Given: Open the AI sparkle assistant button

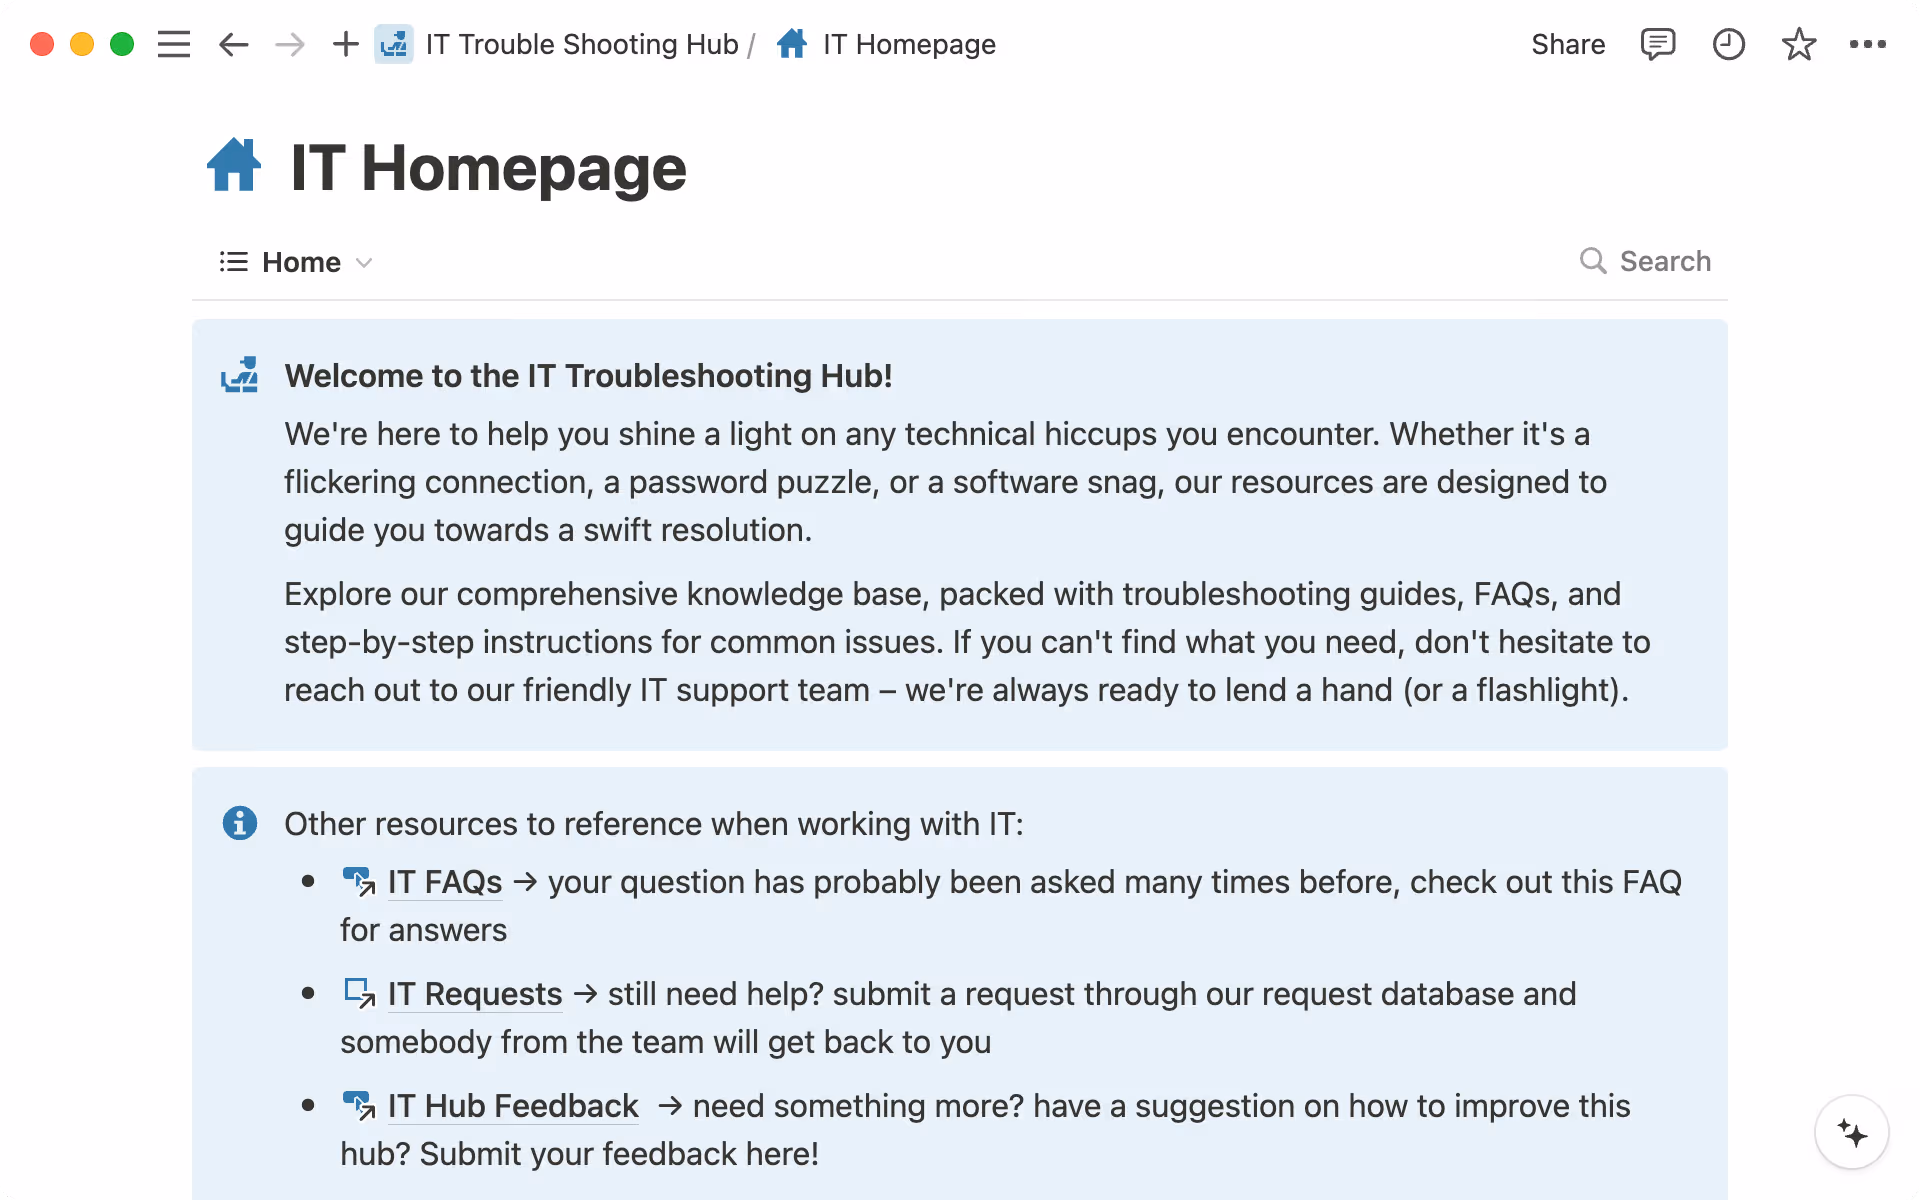Looking at the screenshot, I should [1852, 1132].
